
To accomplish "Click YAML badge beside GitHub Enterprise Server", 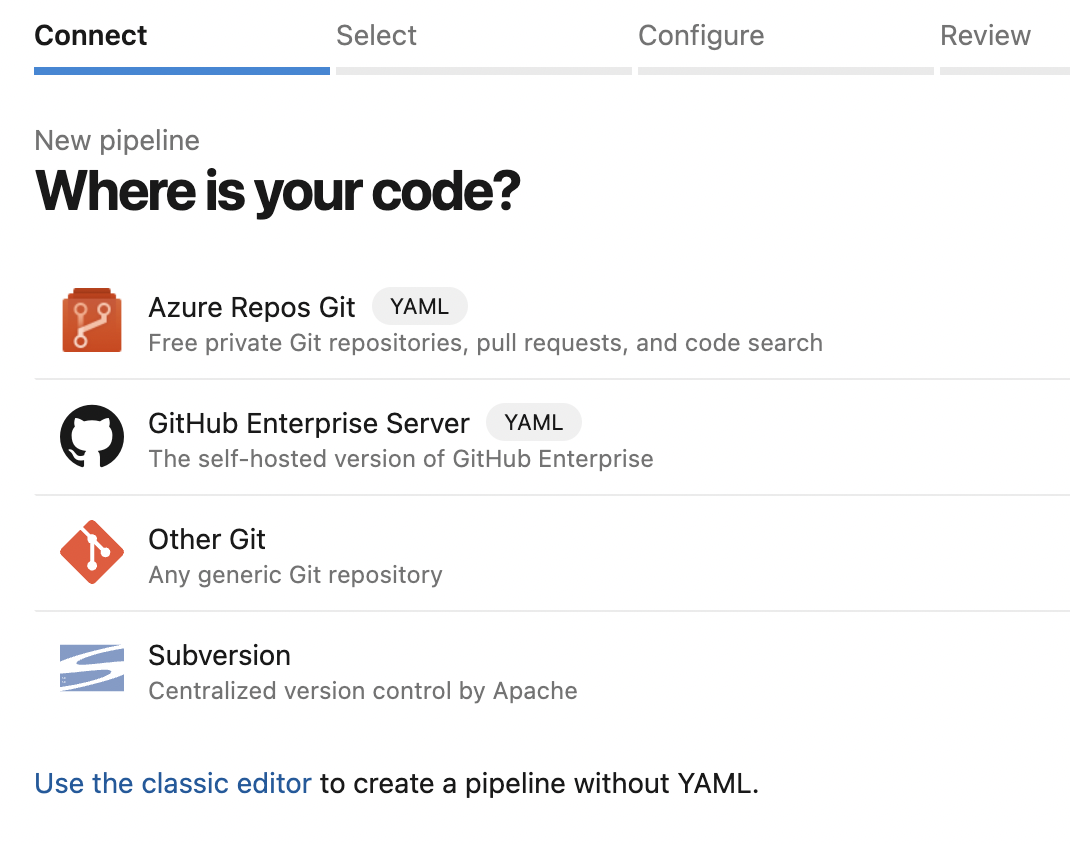I will [533, 422].
